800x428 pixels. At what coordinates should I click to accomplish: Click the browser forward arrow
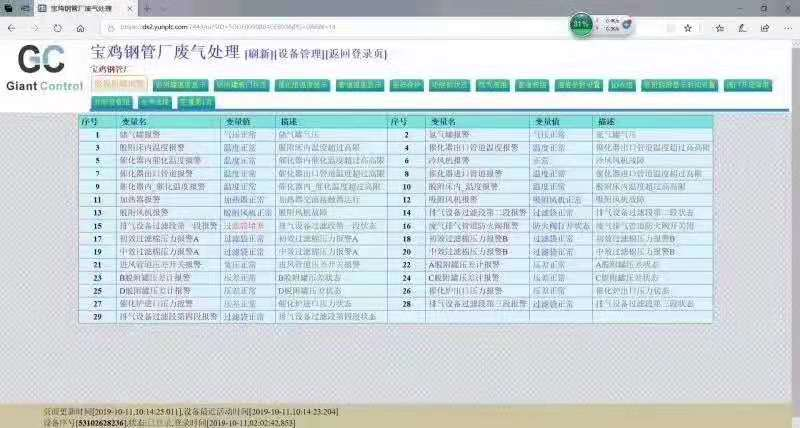(35, 28)
